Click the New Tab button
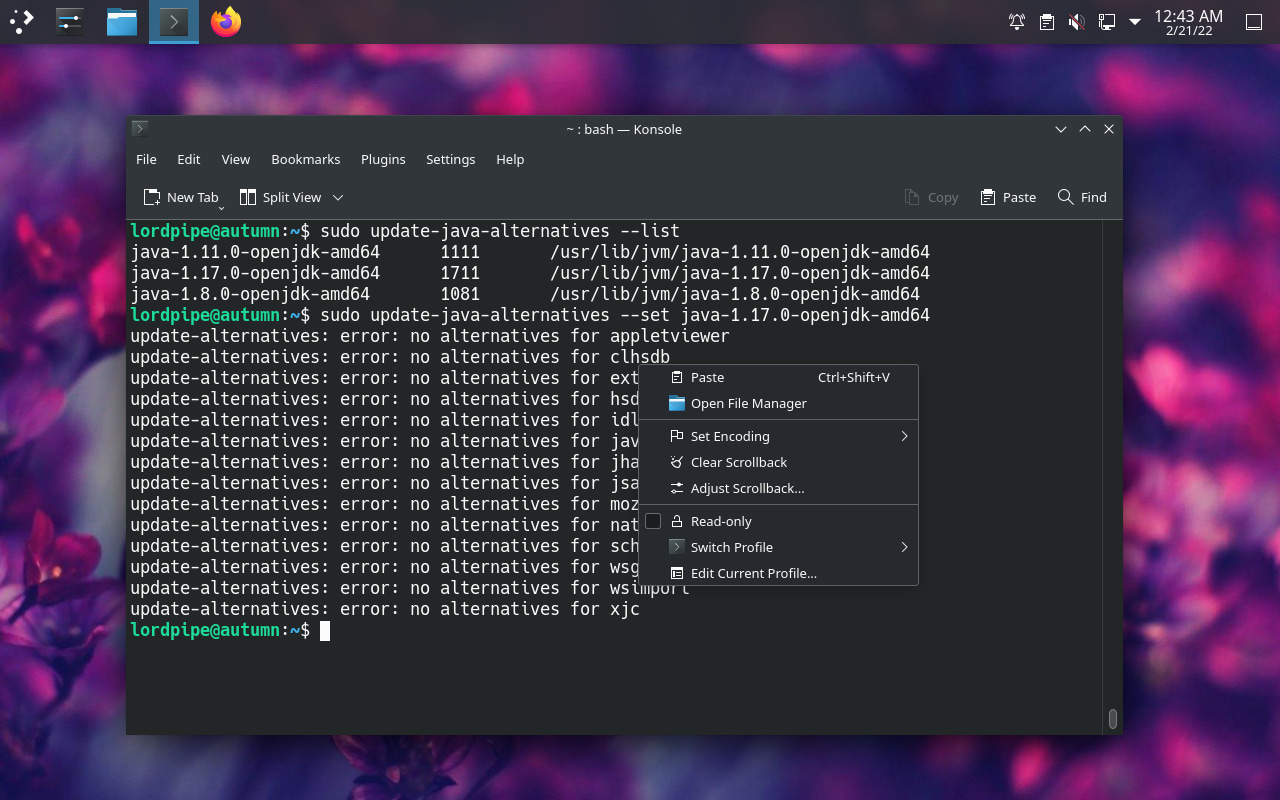1280x800 pixels. point(182,197)
